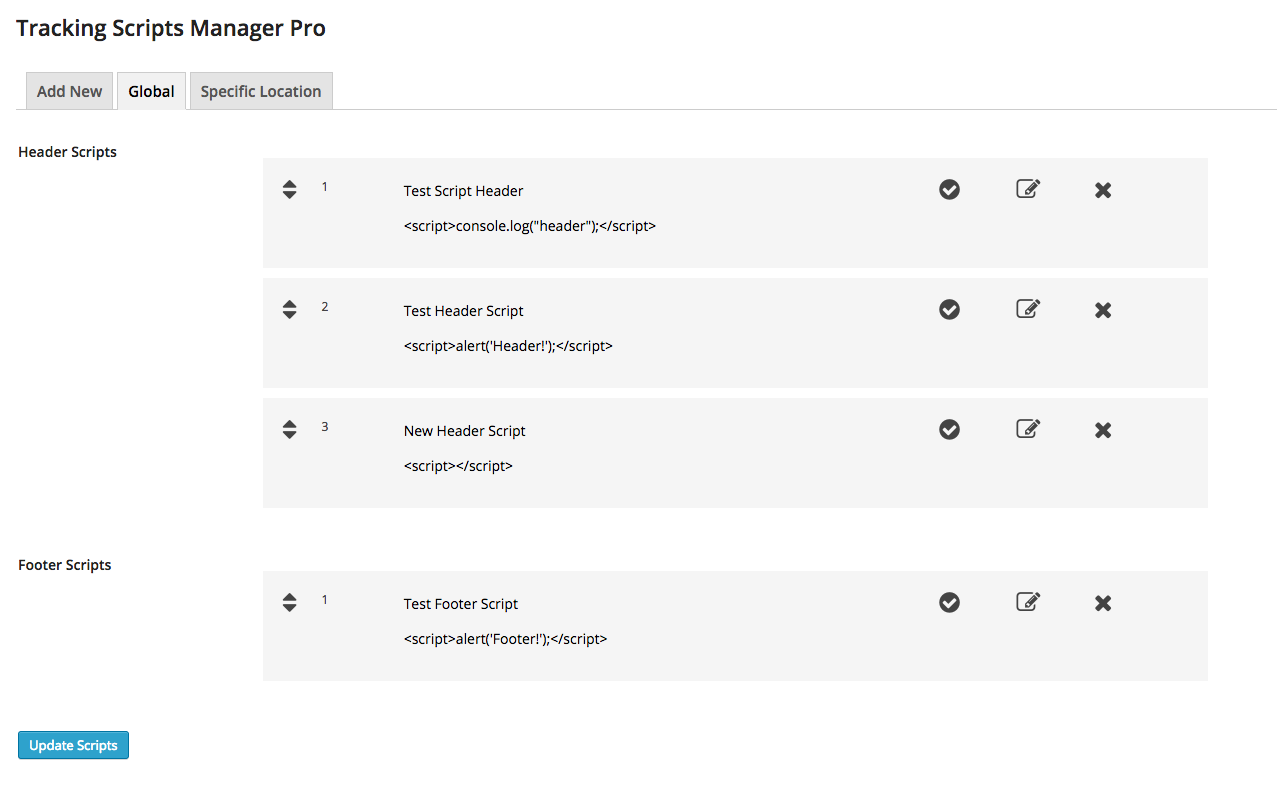Edit the Test Footer Script entry
The height and width of the screenshot is (803, 1277).
click(x=1028, y=602)
